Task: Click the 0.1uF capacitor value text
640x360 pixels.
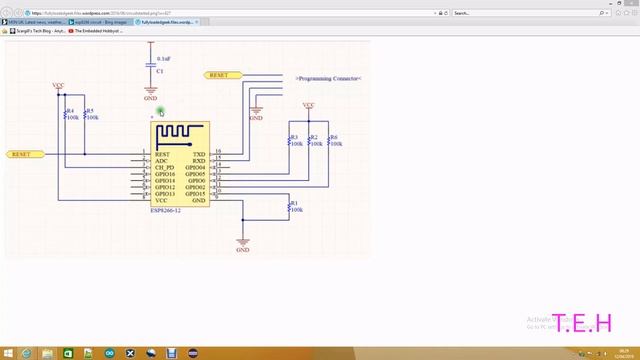Action: point(164,59)
